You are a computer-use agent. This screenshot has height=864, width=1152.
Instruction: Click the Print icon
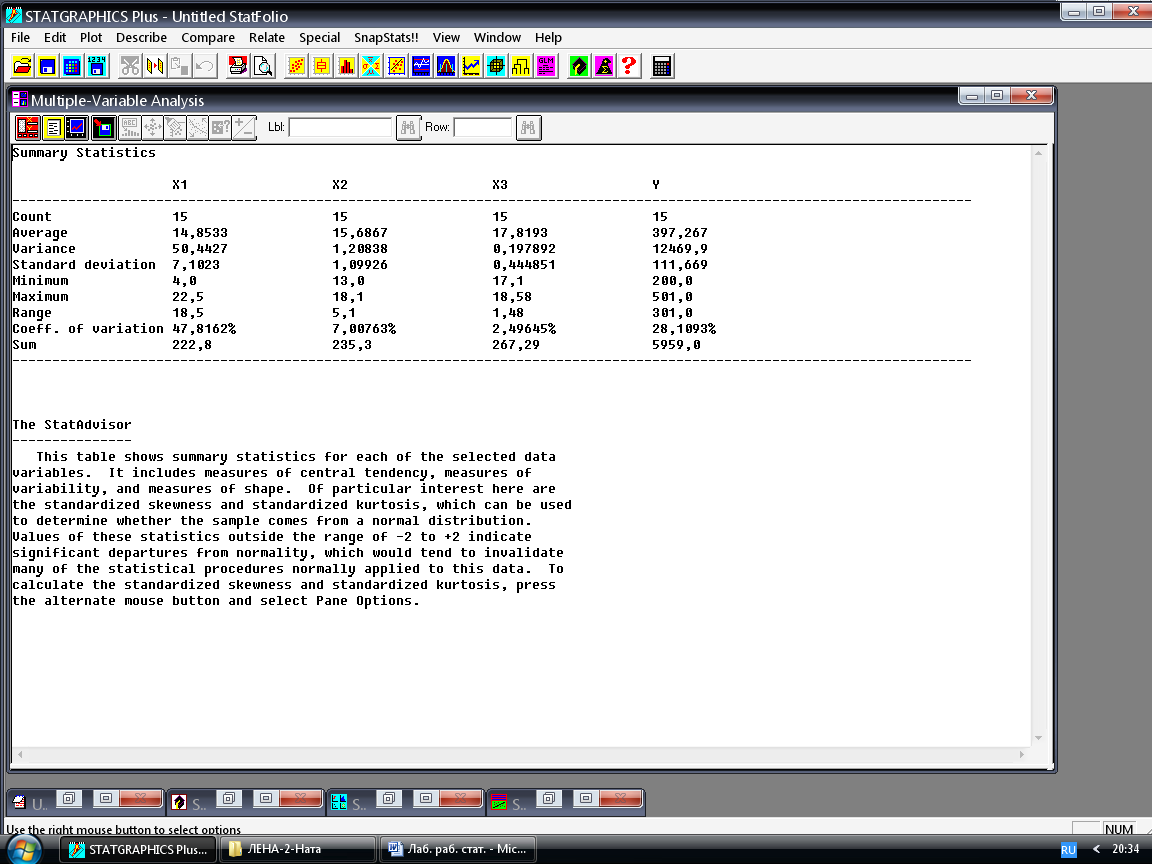click(x=238, y=66)
